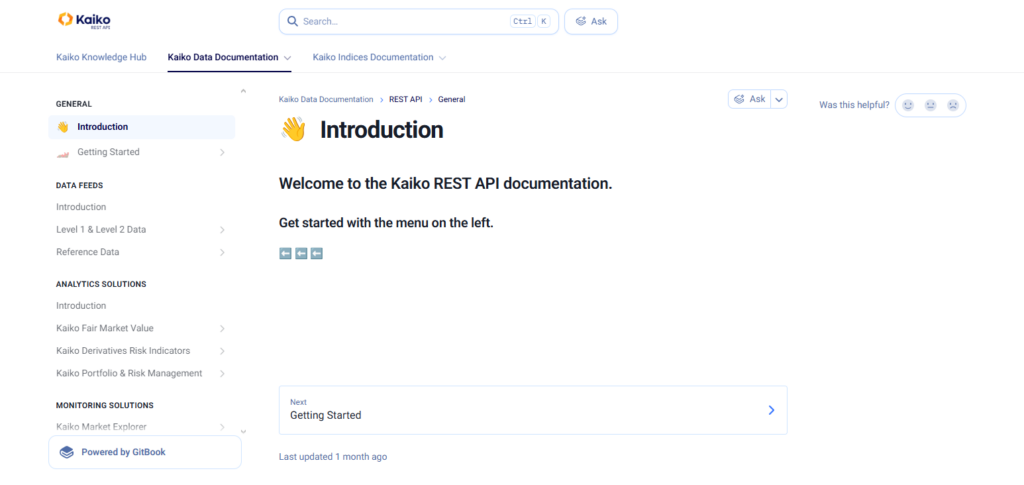Open Kaiko Indices Documentation dropdown chevron
The width and height of the screenshot is (1024, 485).
pos(442,57)
